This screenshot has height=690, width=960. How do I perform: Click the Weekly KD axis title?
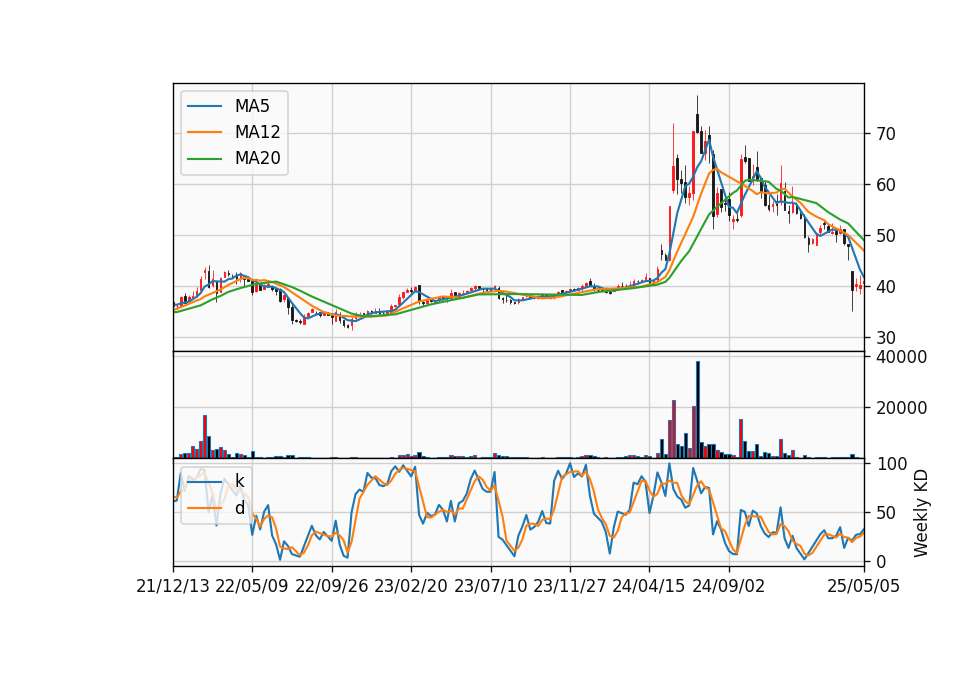coord(921,514)
